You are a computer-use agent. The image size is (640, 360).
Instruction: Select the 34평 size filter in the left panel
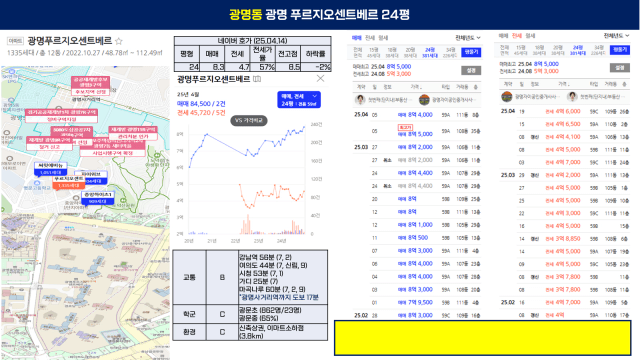pos(450,52)
